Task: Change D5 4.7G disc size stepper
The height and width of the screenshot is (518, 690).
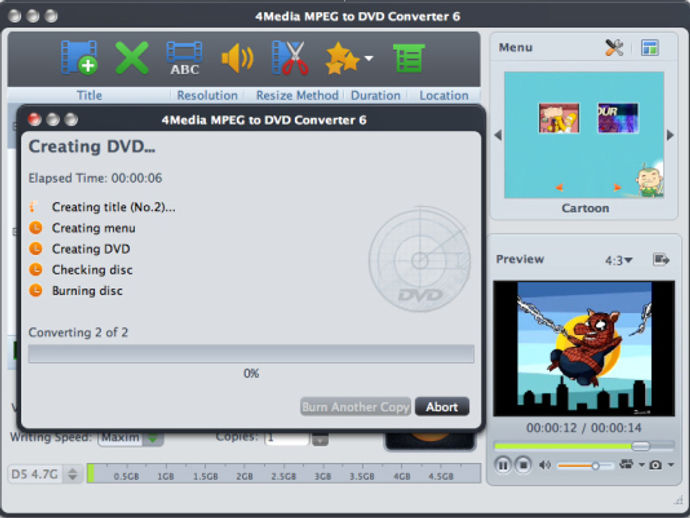Action: 73,474
